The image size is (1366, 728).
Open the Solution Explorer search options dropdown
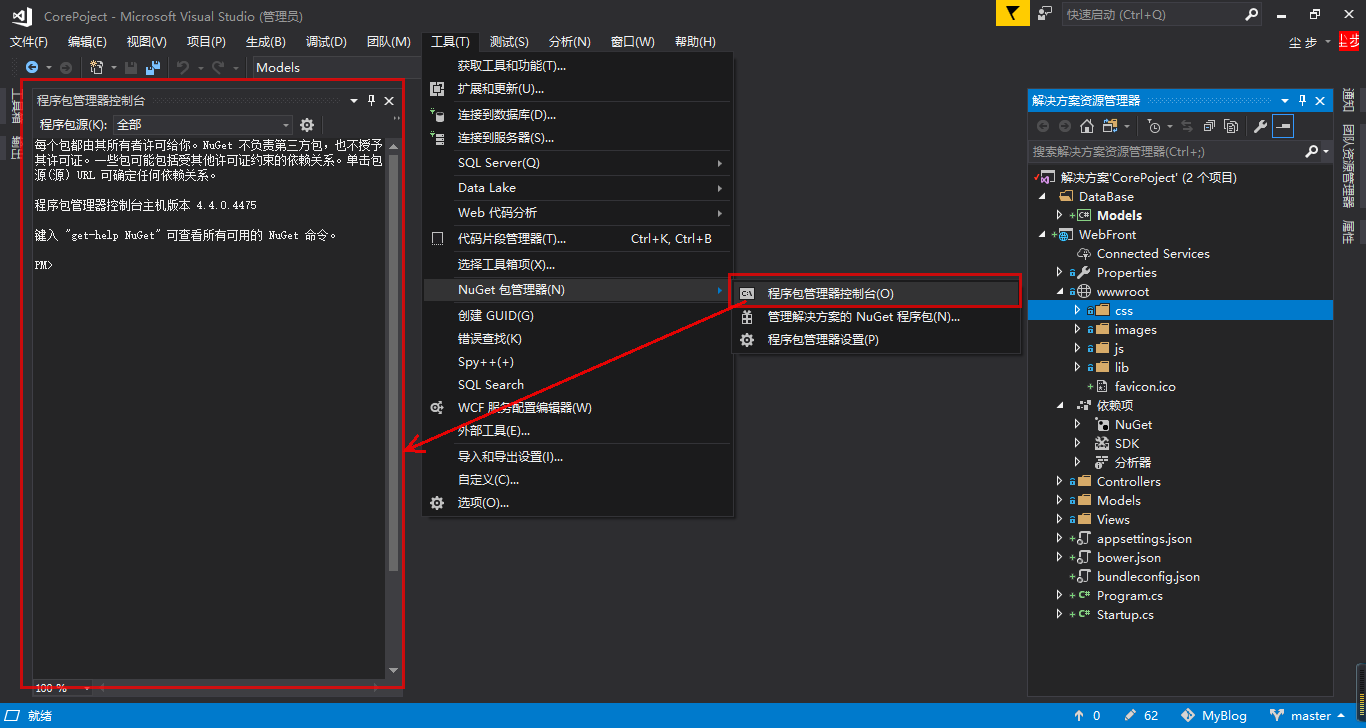point(1326,152)
